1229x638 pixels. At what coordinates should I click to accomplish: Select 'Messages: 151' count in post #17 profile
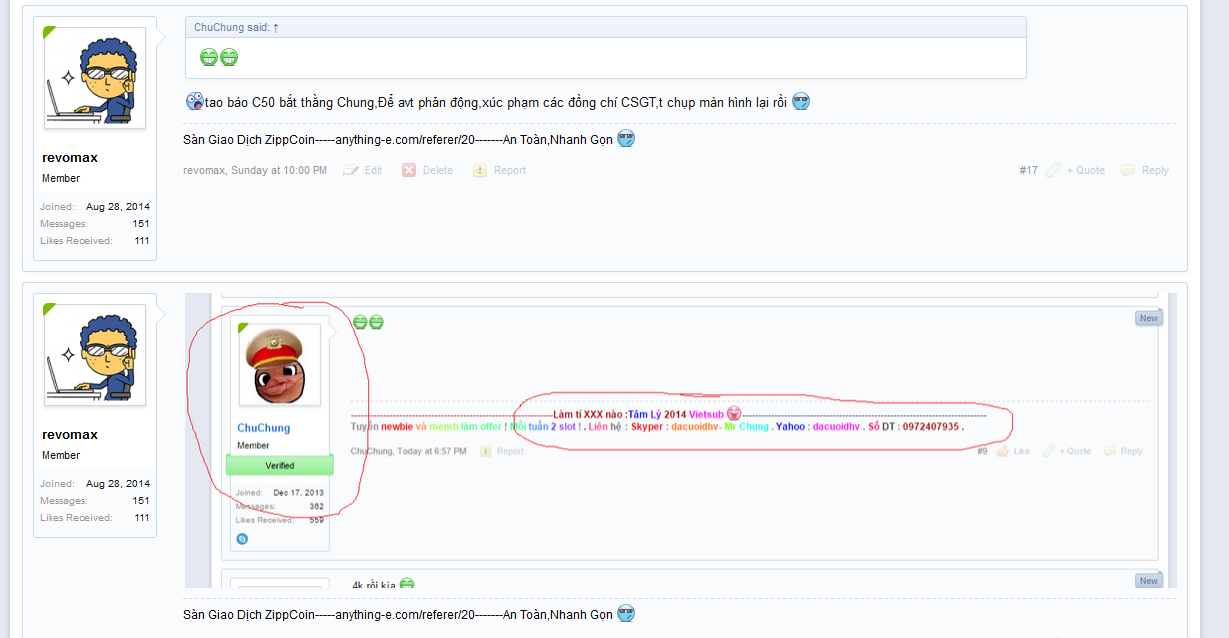[x=95, y=224]
